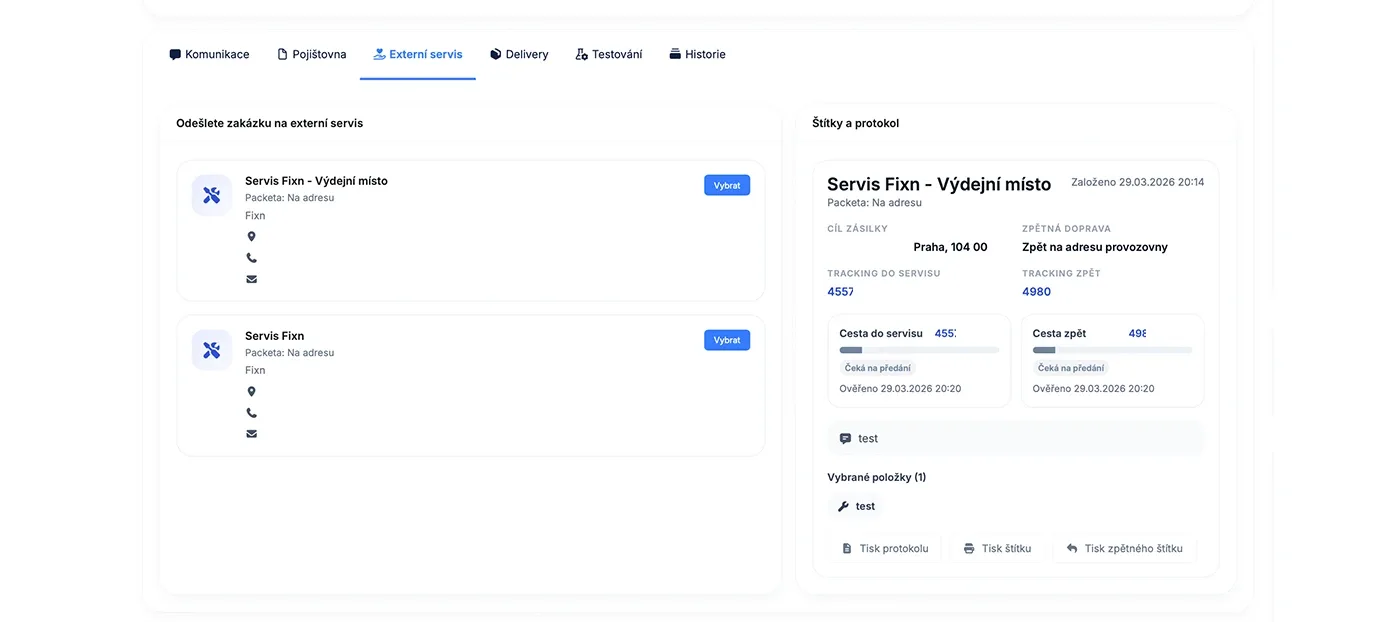The width and height of the screenshot is (1400, 622).
Task: Click the wrench icon of second Servis Fixn card
Action: [212, 350]
